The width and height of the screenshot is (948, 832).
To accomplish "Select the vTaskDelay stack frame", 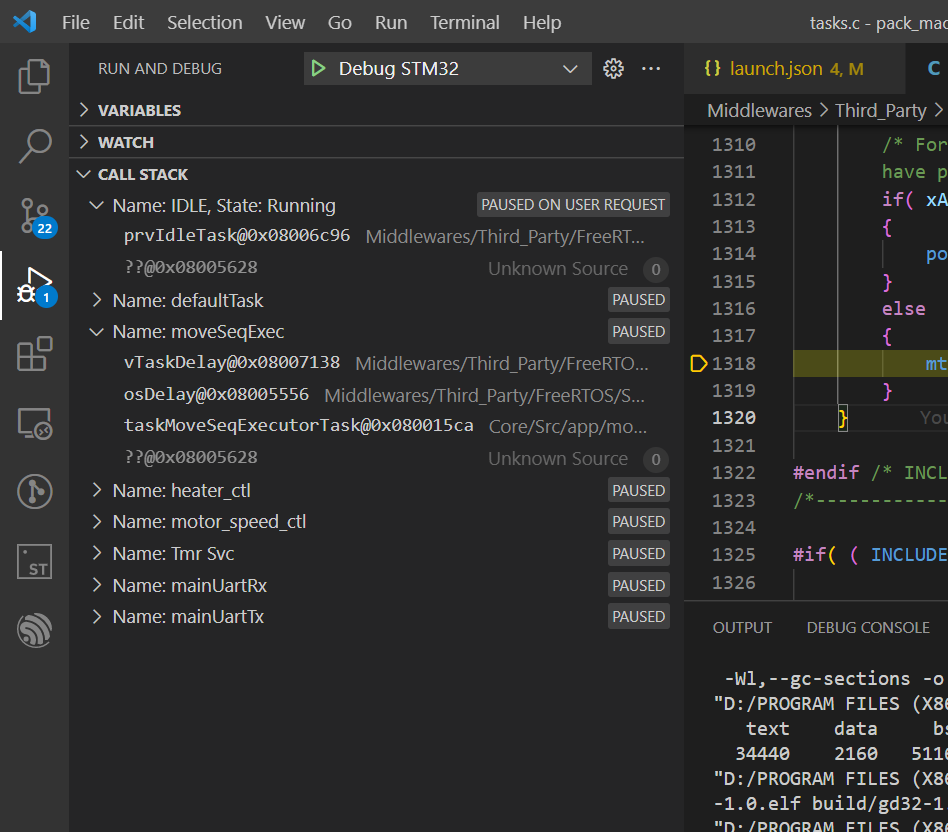I will (x=232, y=363).
